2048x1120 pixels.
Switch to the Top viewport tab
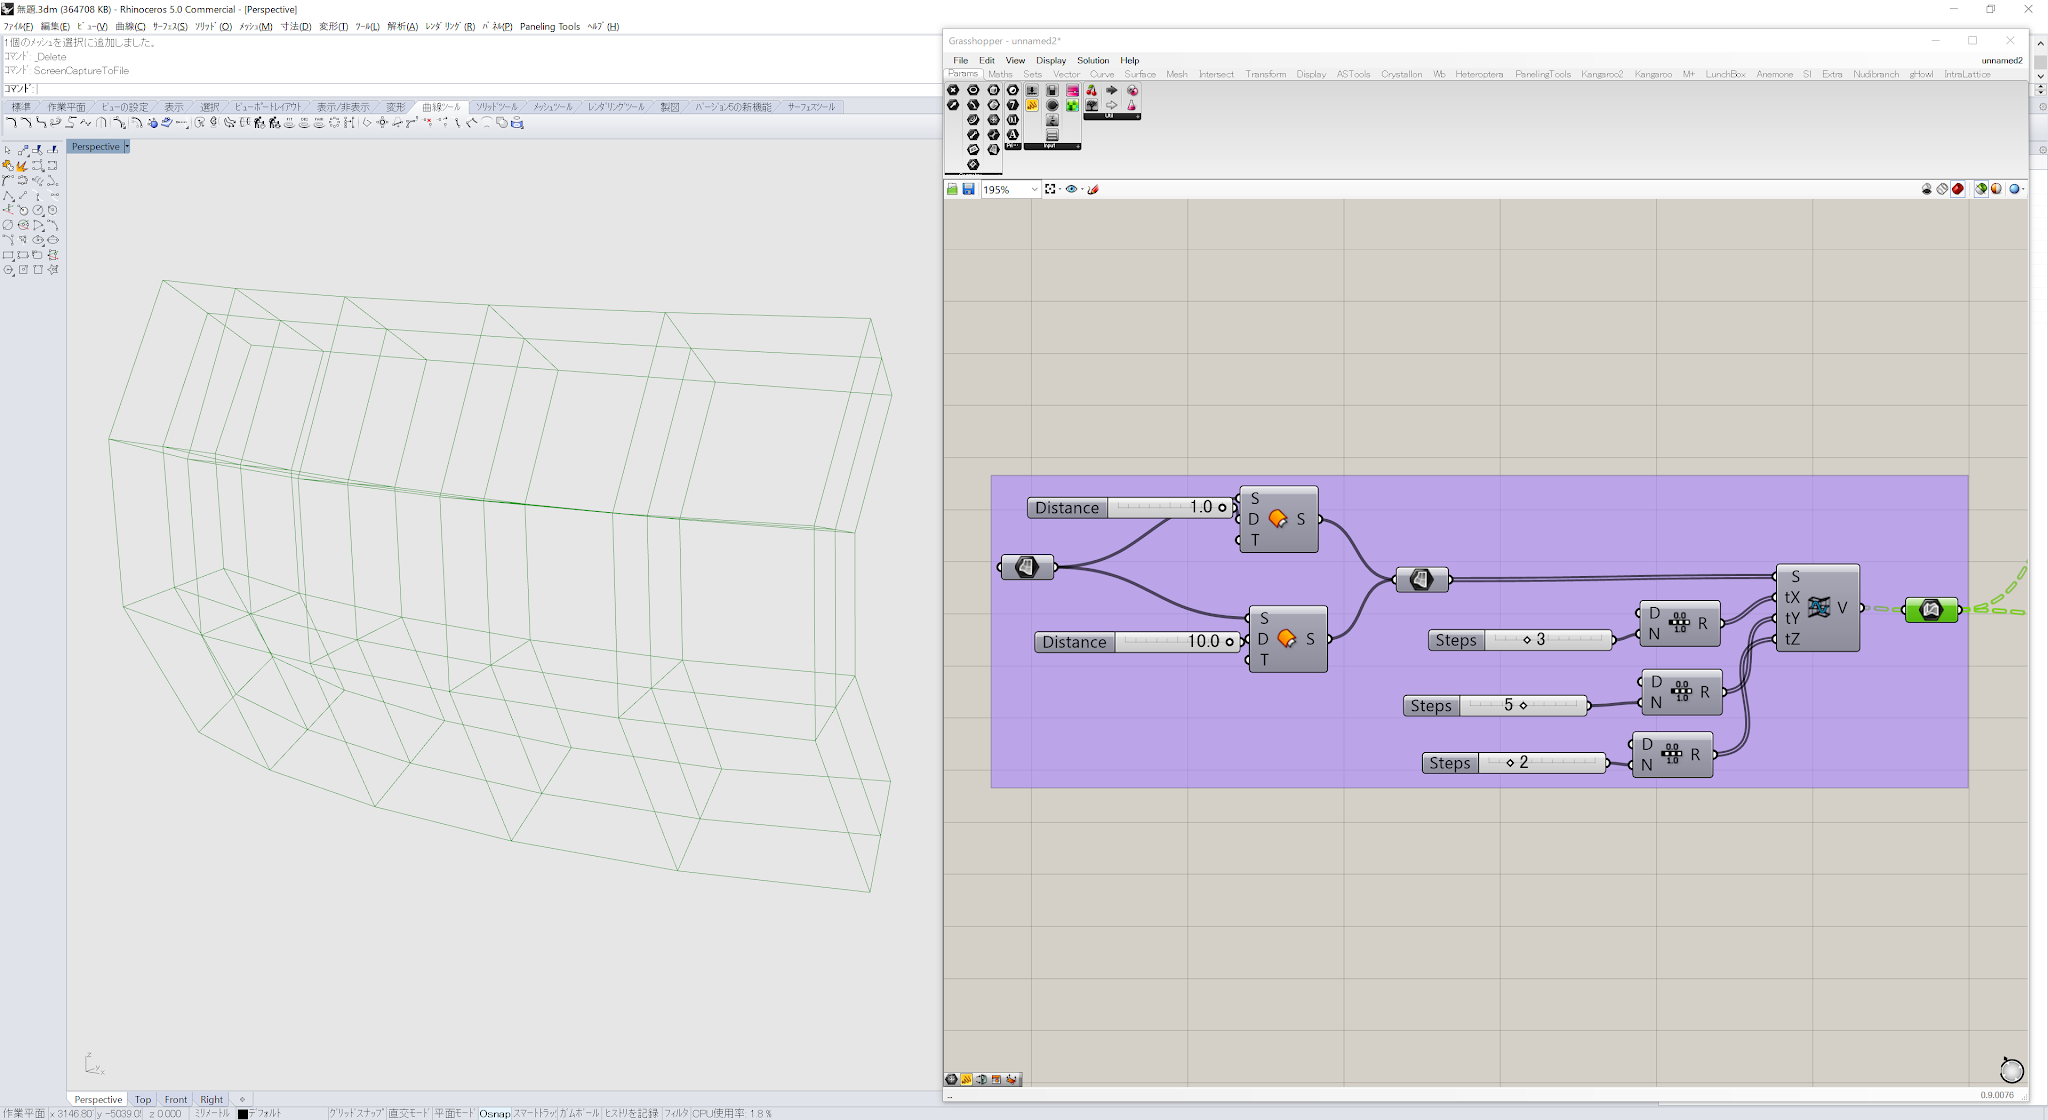coord(143,1099)
